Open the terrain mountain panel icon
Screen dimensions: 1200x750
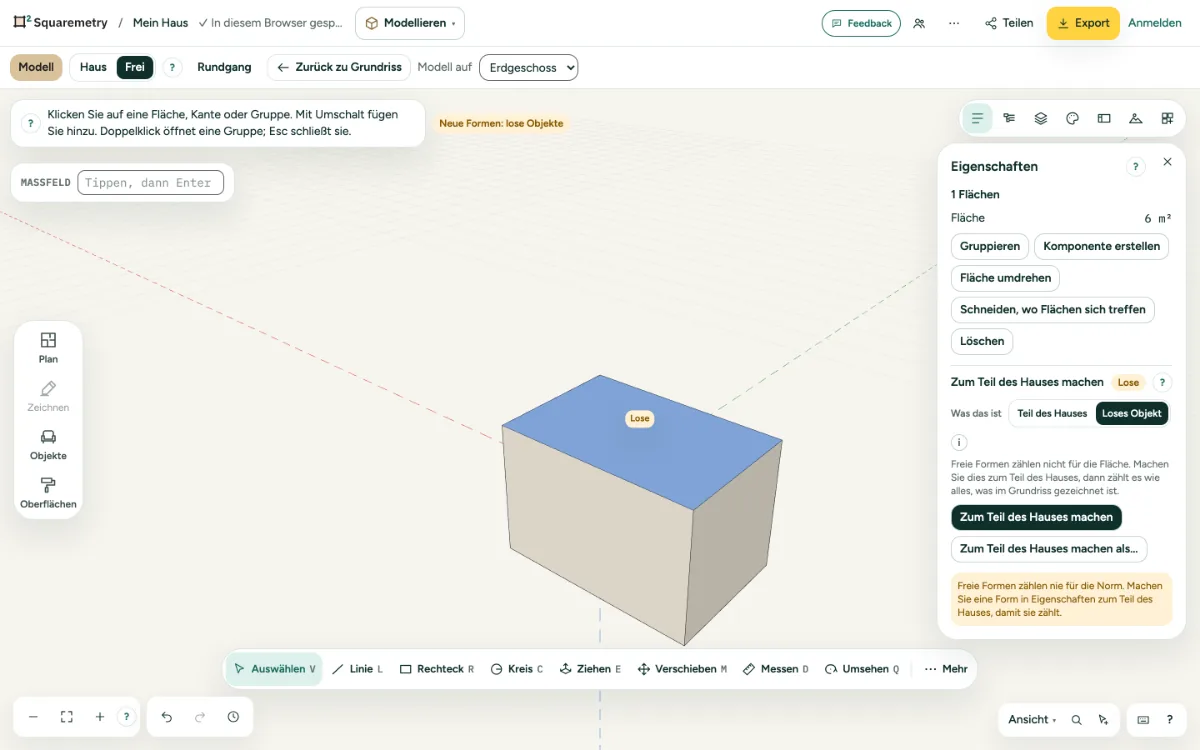(1135, 118)
